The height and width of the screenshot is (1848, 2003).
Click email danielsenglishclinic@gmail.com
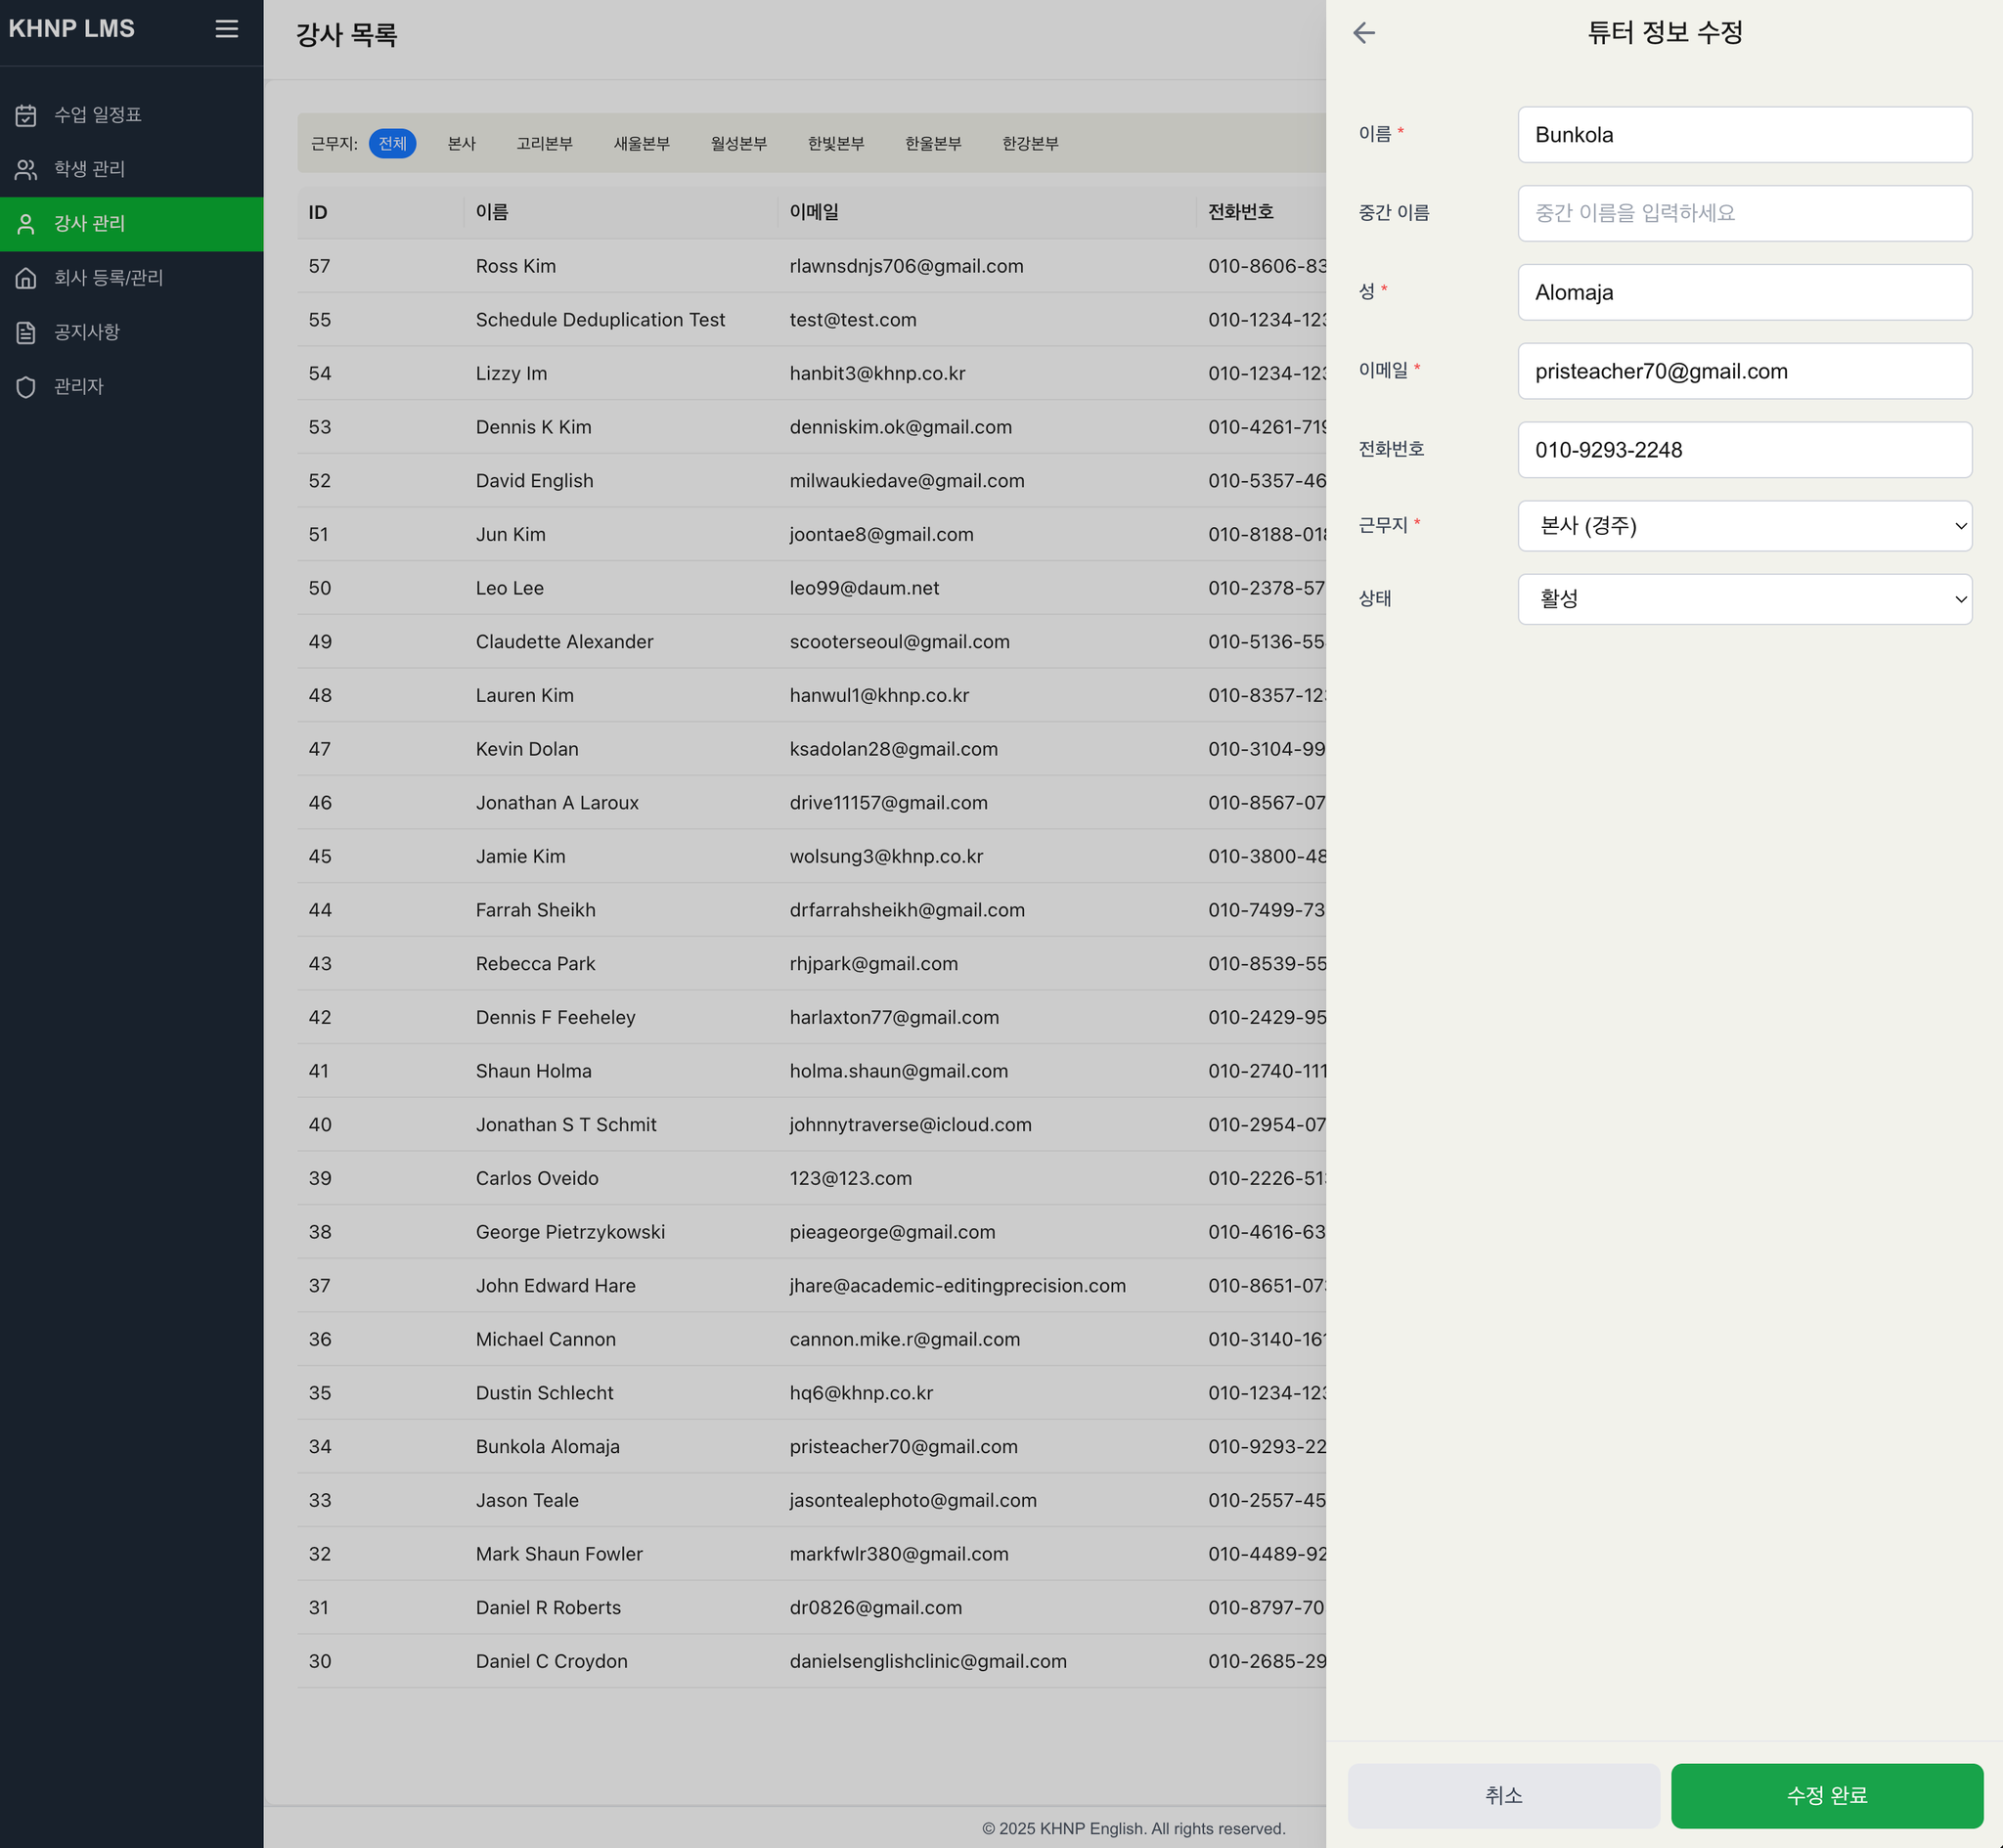pos(928,1662)
